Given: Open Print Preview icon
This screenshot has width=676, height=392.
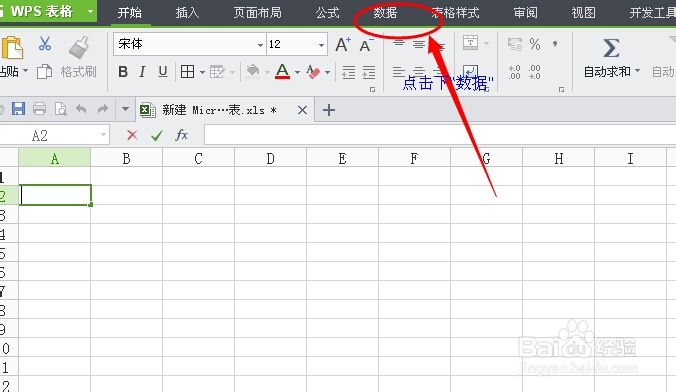Looking at the screenshot, I should coord(61,109).
